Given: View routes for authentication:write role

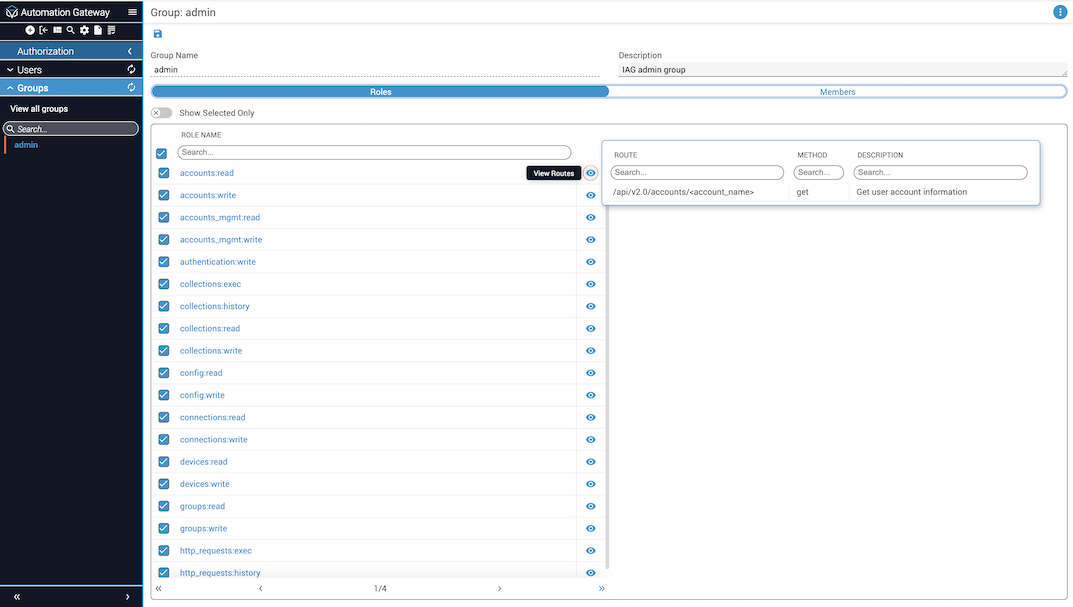Looking at the screenshot, I should tap(591, 262).
